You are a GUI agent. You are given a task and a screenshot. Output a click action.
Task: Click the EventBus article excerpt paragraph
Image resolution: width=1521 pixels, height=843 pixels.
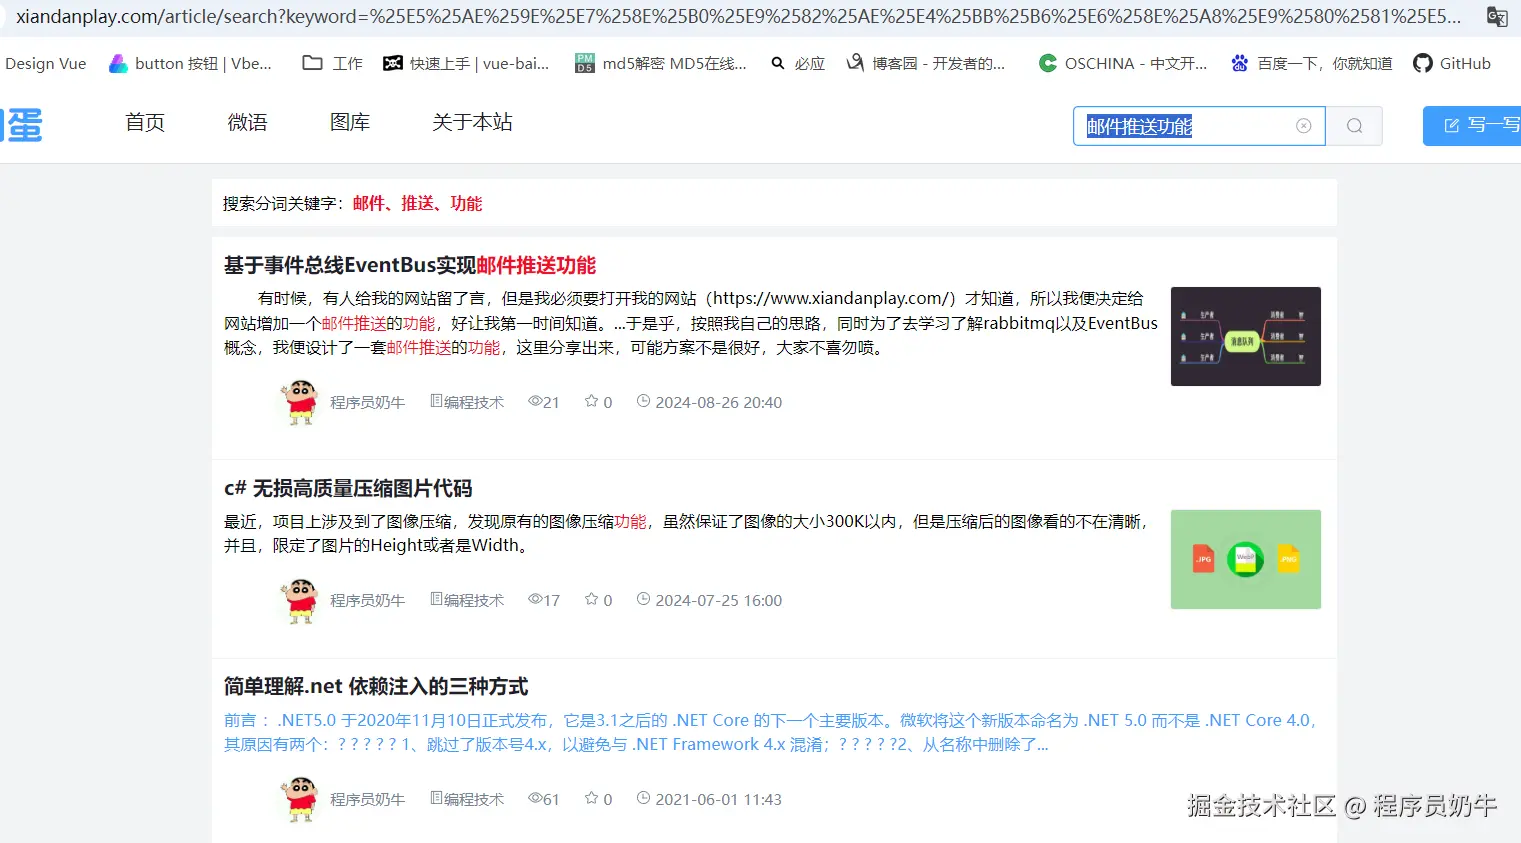click(691, 323)
